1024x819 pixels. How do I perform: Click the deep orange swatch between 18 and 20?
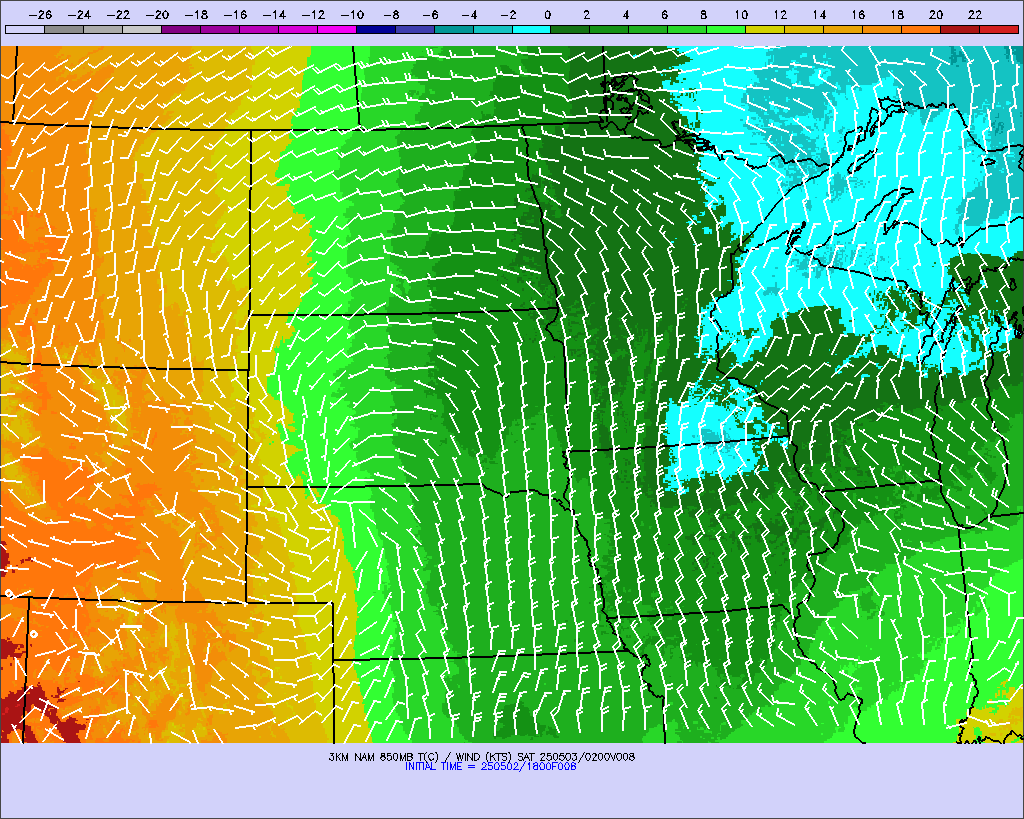pos(921,29)
